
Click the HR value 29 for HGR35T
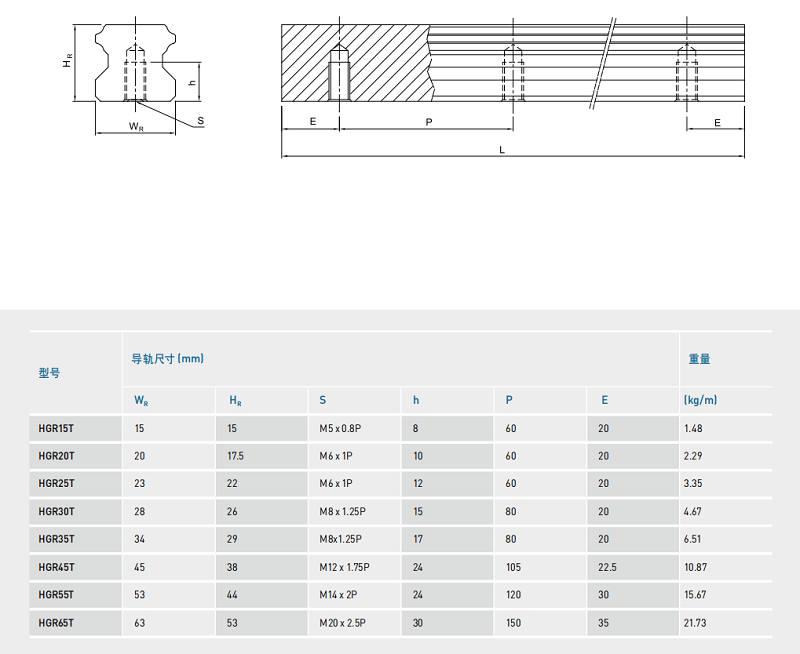[x=232, y=539]
